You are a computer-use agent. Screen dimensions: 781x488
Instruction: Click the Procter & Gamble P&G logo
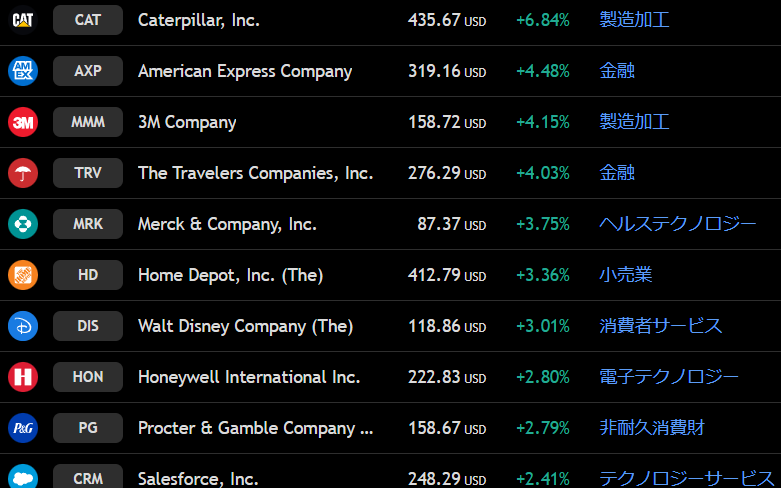coord(23,428)
